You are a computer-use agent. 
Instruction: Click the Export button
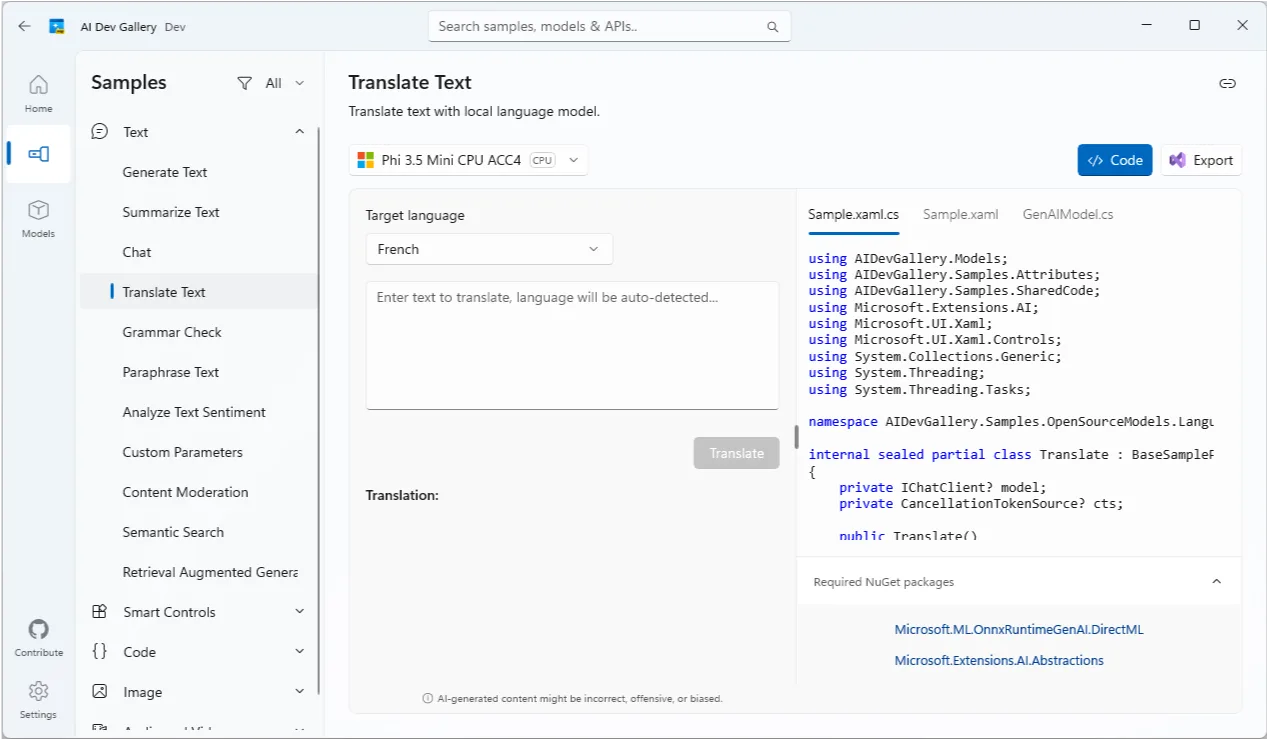pos(1201,160)
